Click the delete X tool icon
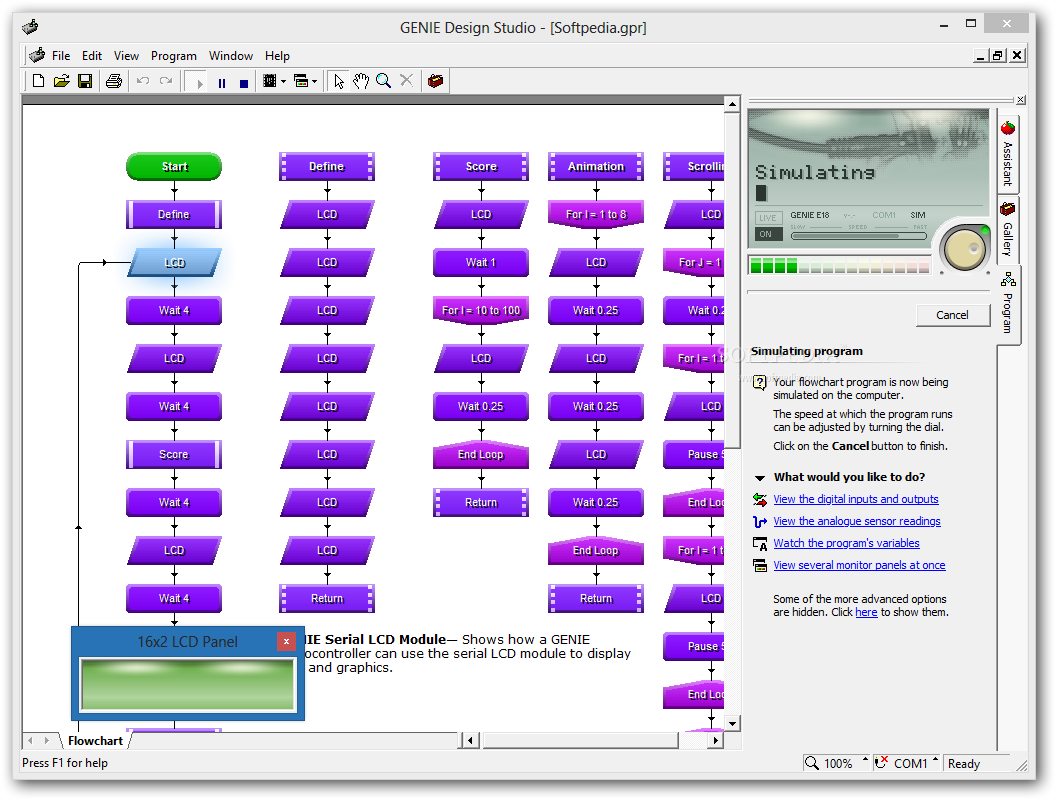This screenshot has height=800, width=1056. (406, 81)
